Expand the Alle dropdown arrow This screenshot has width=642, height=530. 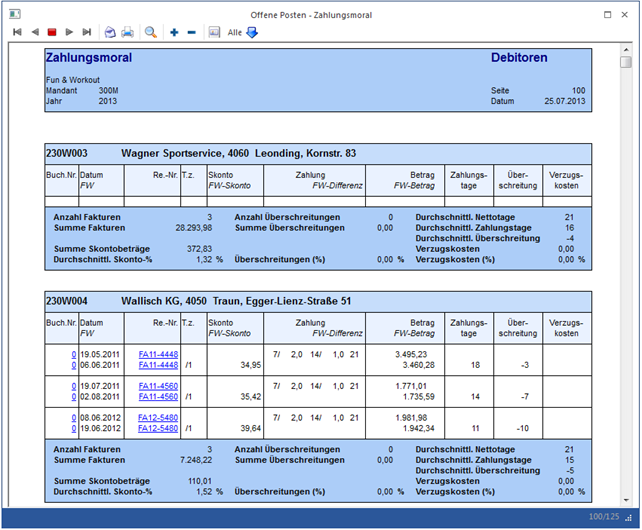(x=251, y=32)
